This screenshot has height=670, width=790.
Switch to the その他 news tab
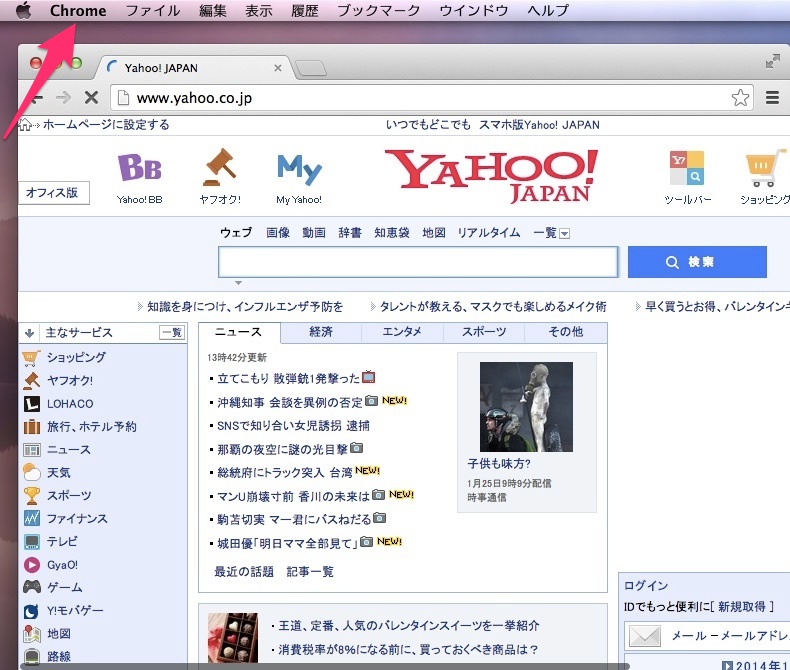(566, 332)
